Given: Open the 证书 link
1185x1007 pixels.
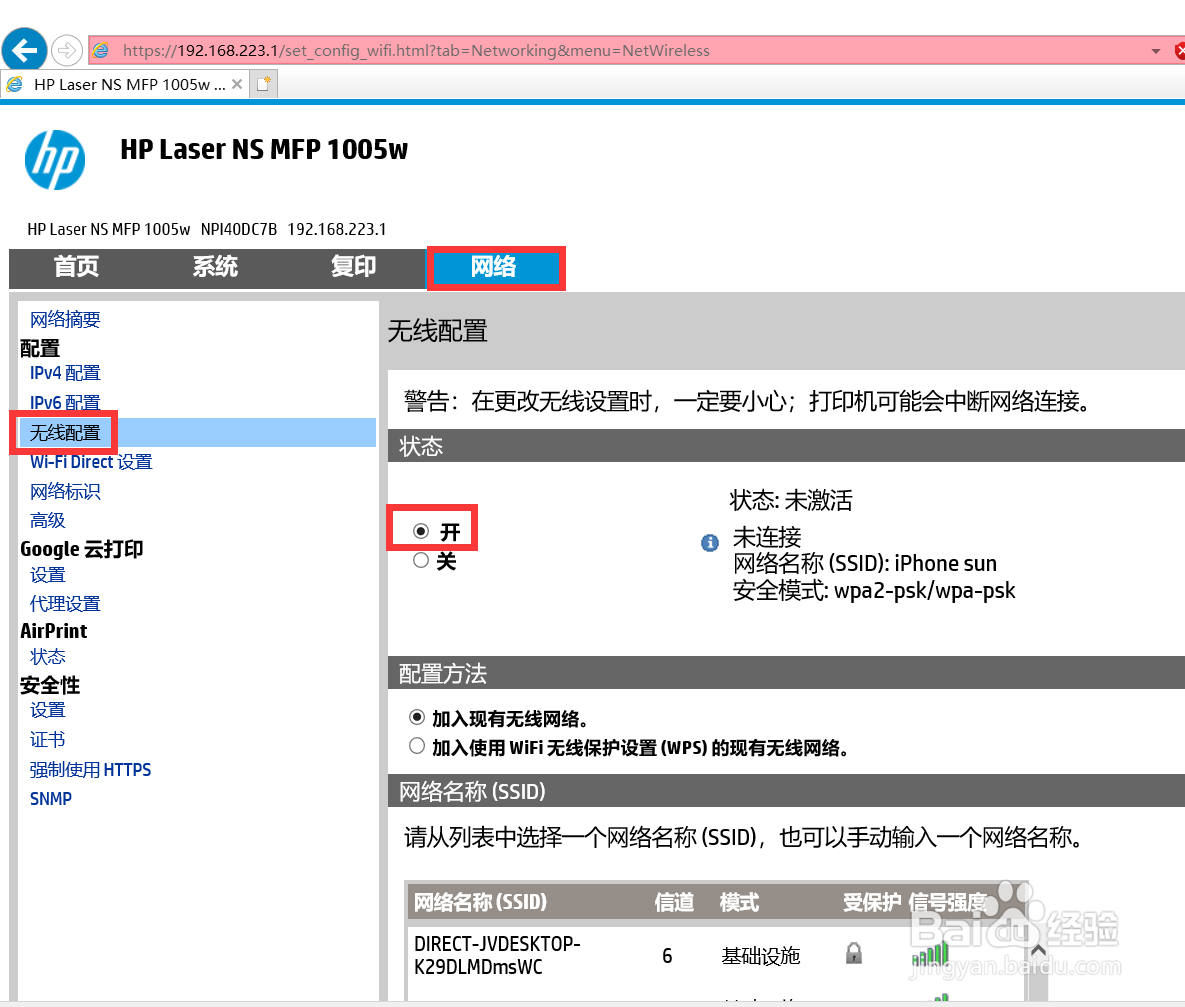Looking at the screenshot, I should pos(48,739).
